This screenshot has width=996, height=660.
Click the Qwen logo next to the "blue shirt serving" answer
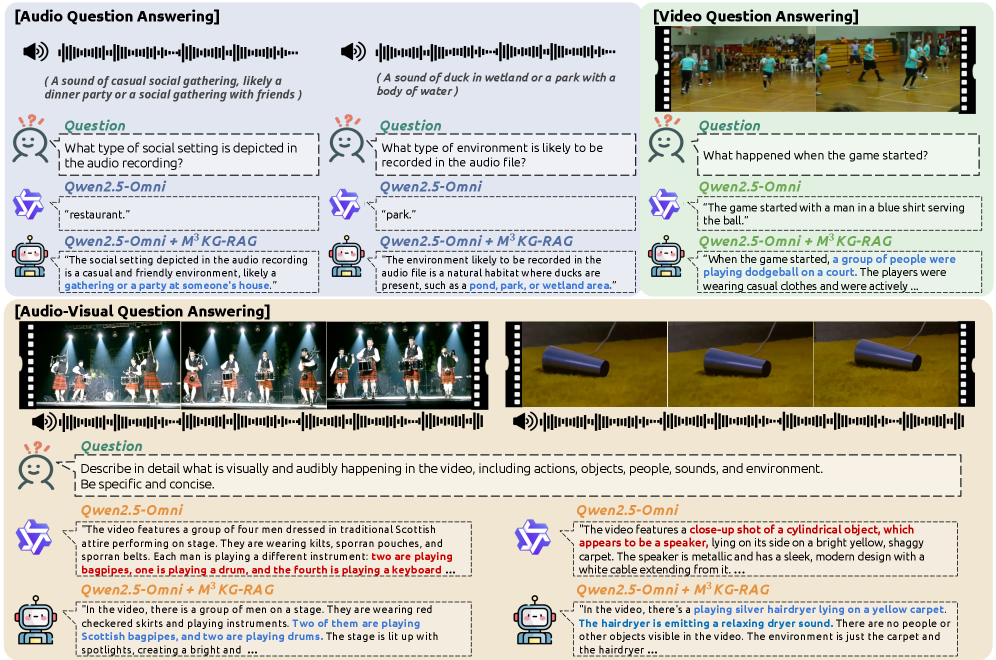coord(664,205)
